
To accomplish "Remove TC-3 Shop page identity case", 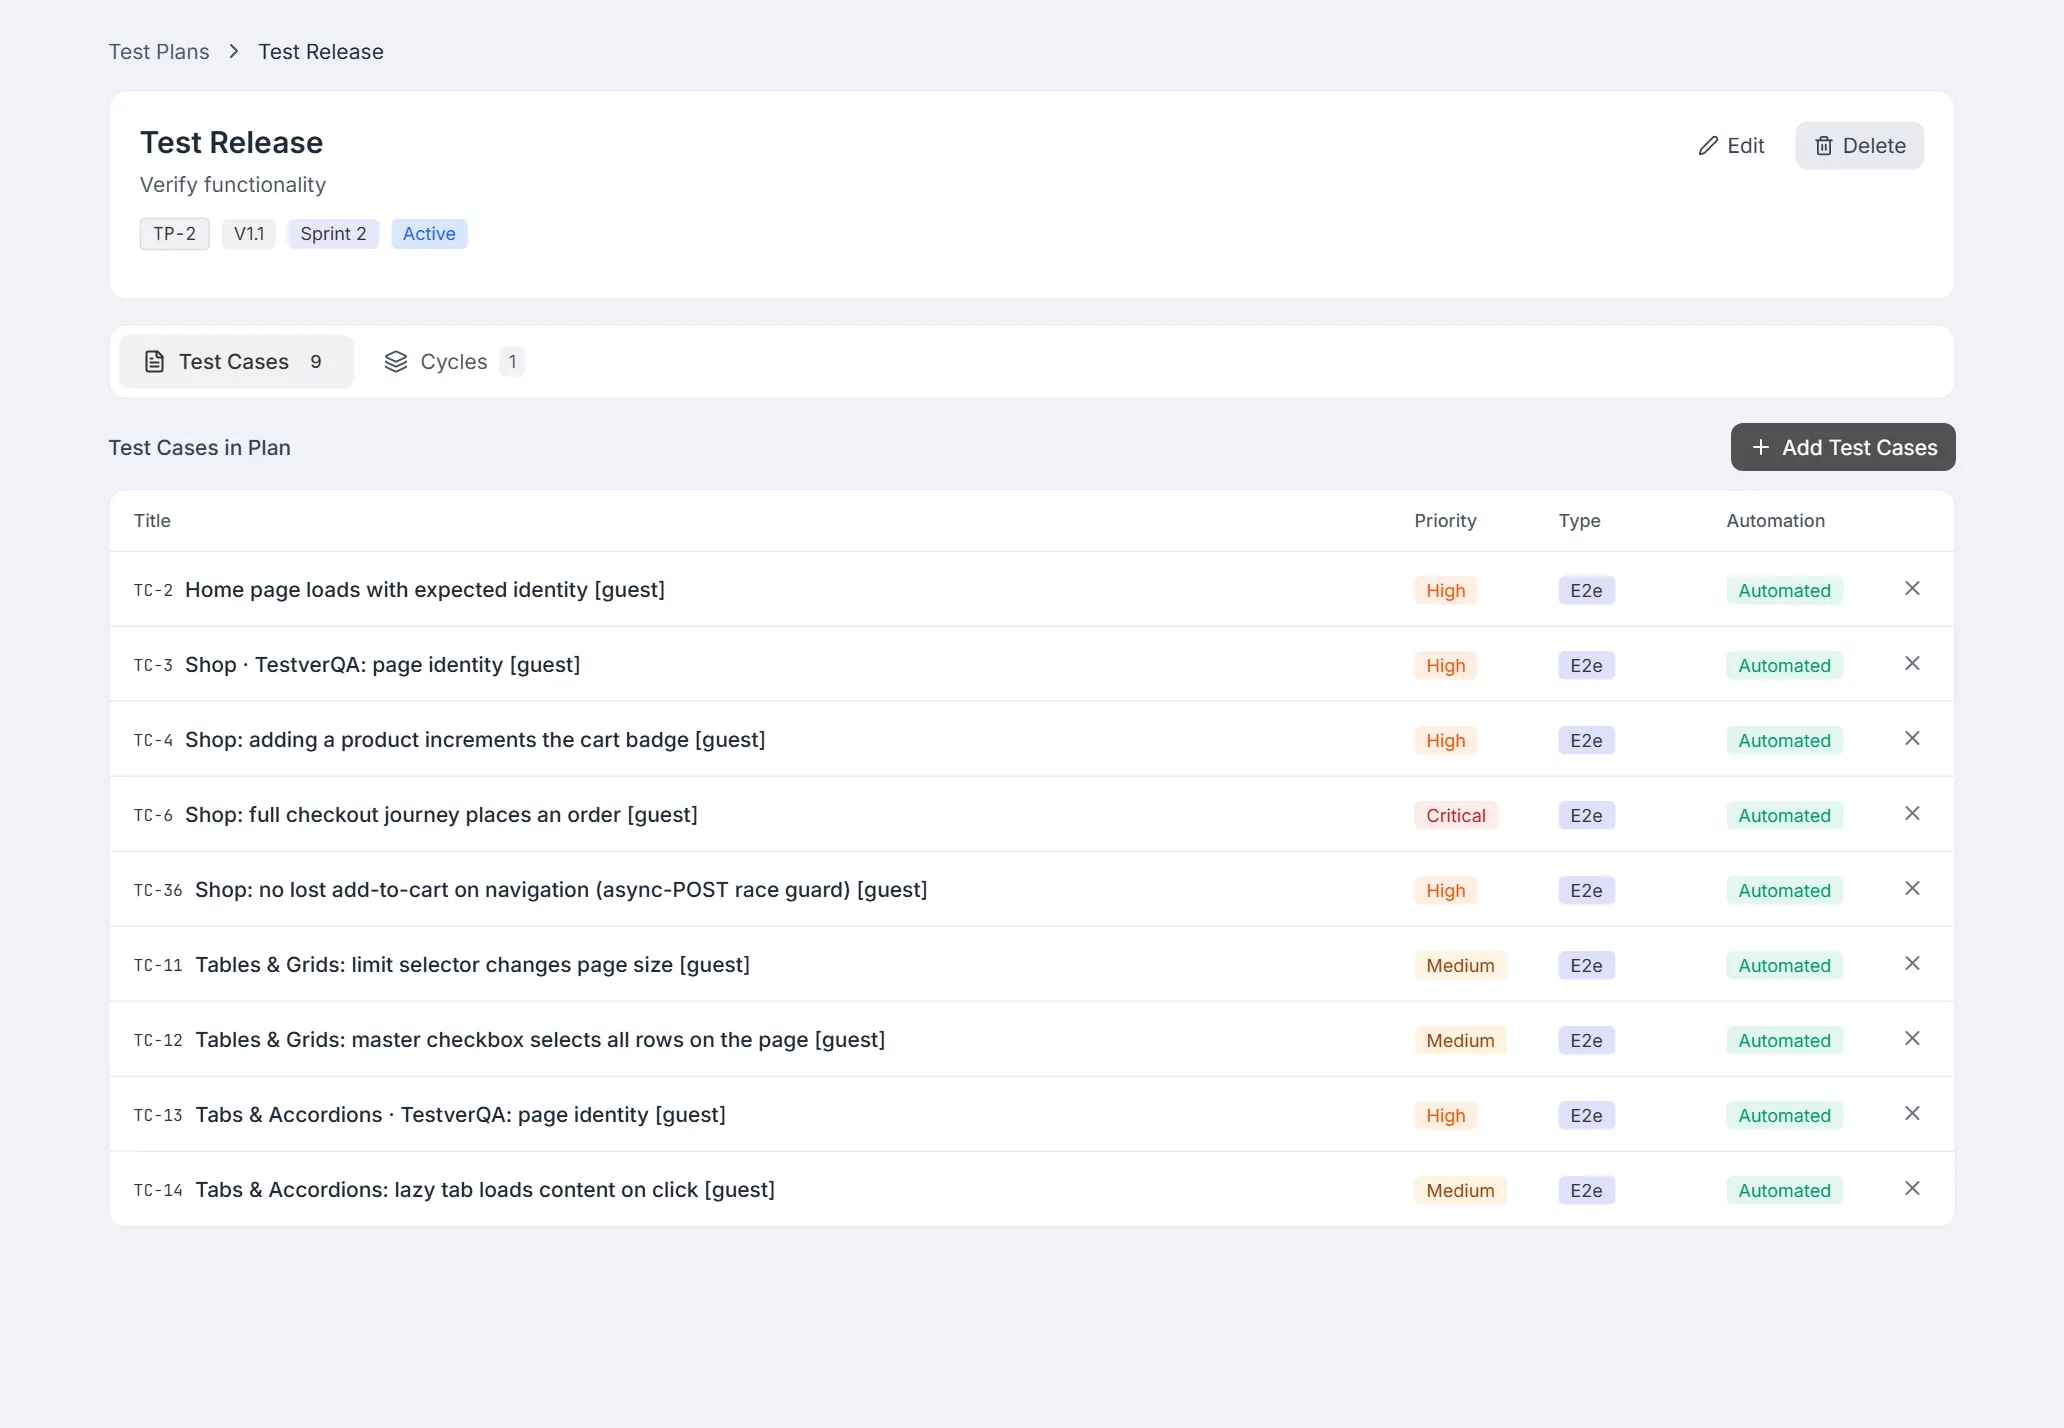I will click(1912, 664).
